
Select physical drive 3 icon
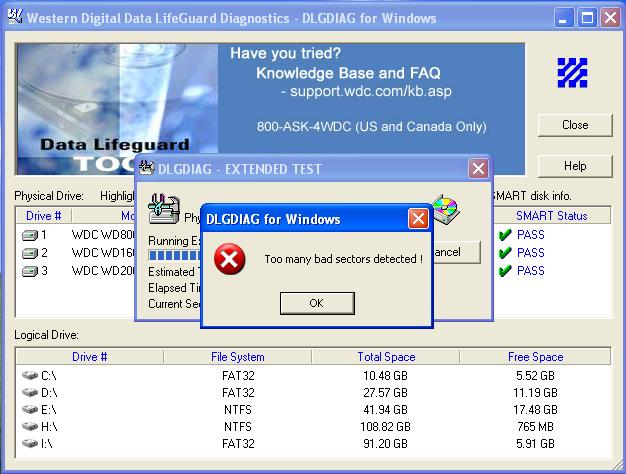pyautogui.click(x=30, y=272)
